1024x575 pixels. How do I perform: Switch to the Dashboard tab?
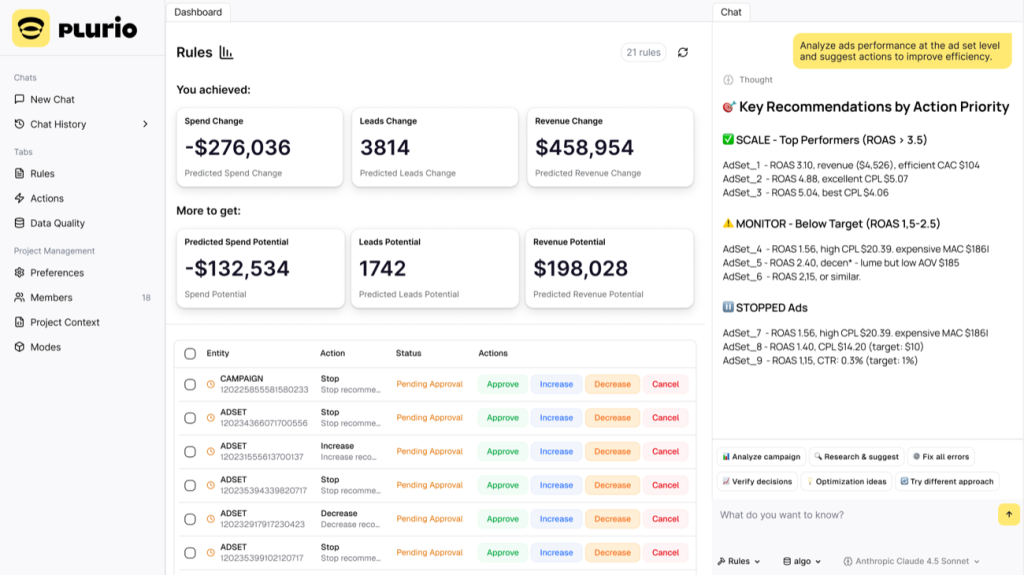click(x=198, y=12)
